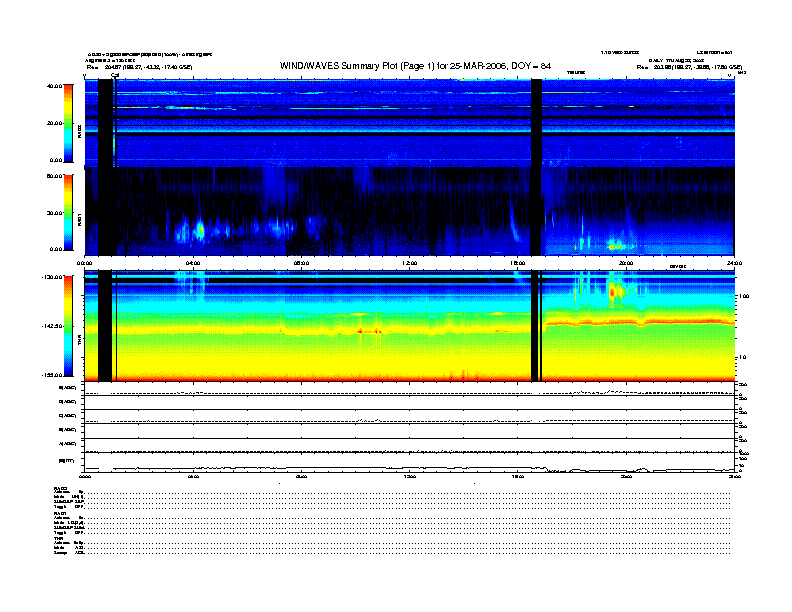The image size is (792, 612).
Task: Click the RAD1 vertical axis label
Action: click(79, 219)
